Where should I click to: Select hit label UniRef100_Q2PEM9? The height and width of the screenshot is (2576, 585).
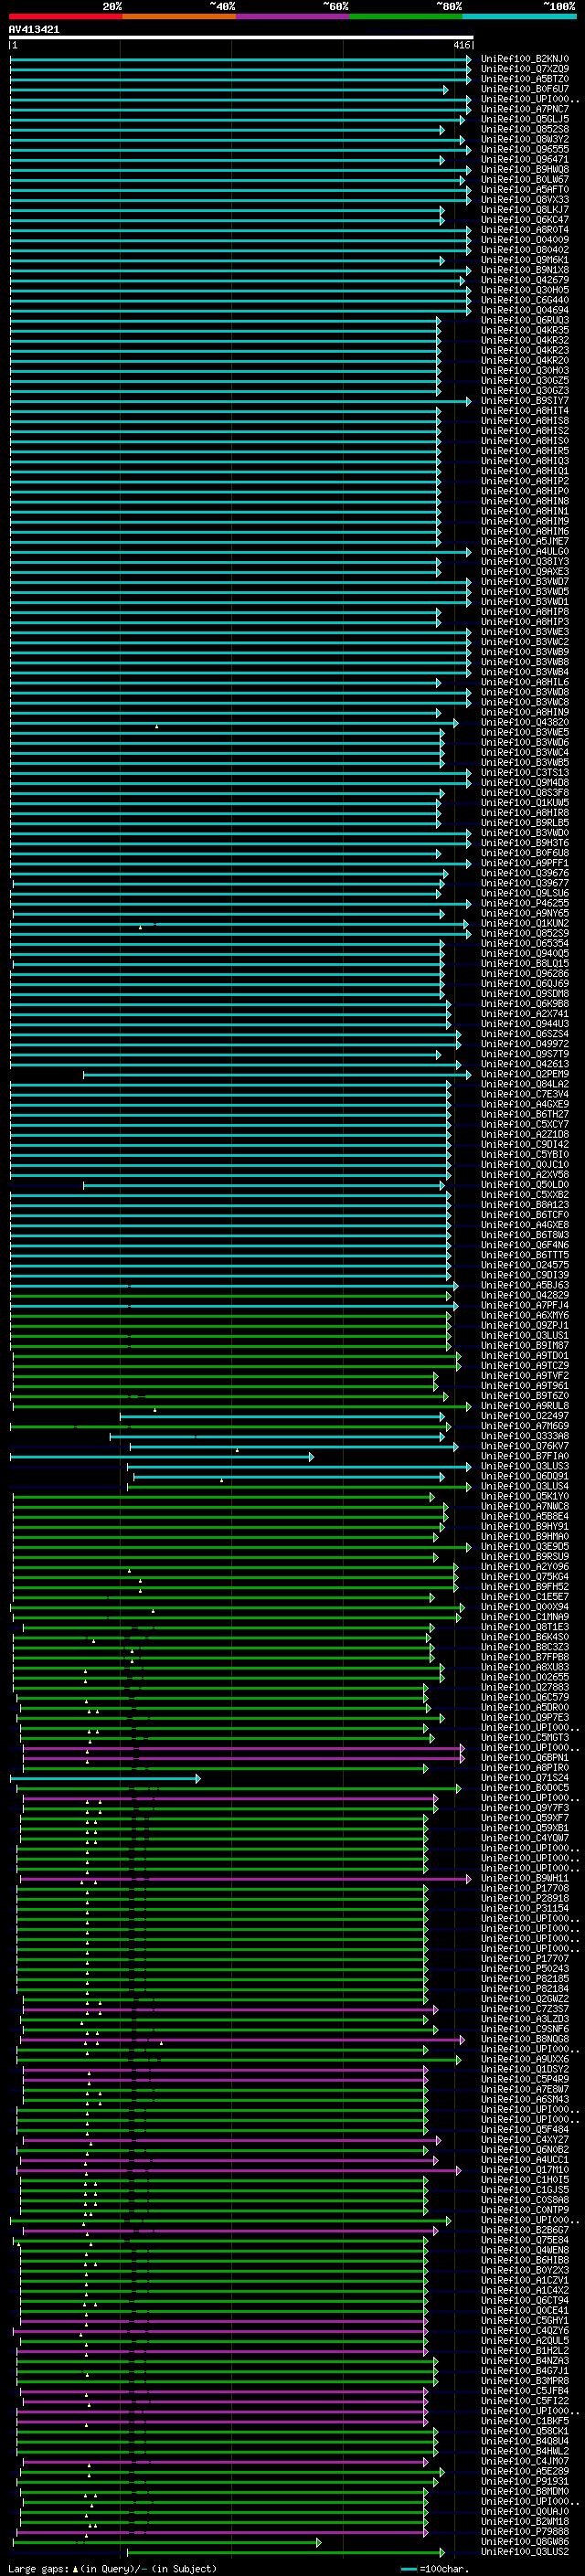[525, 1074]
